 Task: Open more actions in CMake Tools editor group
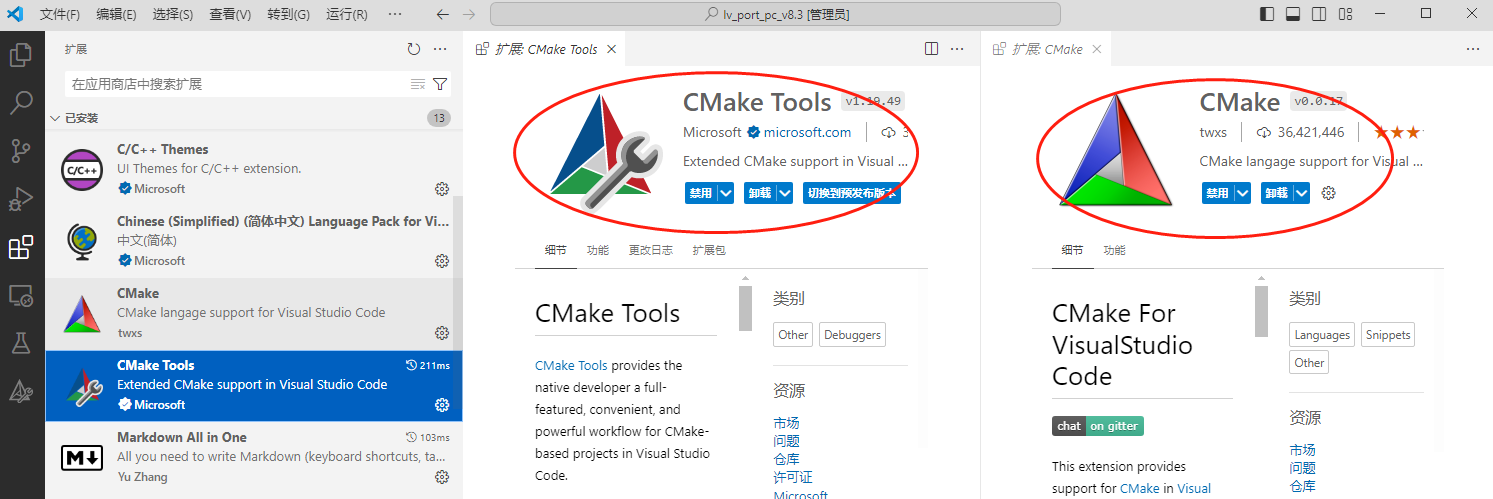958,49
